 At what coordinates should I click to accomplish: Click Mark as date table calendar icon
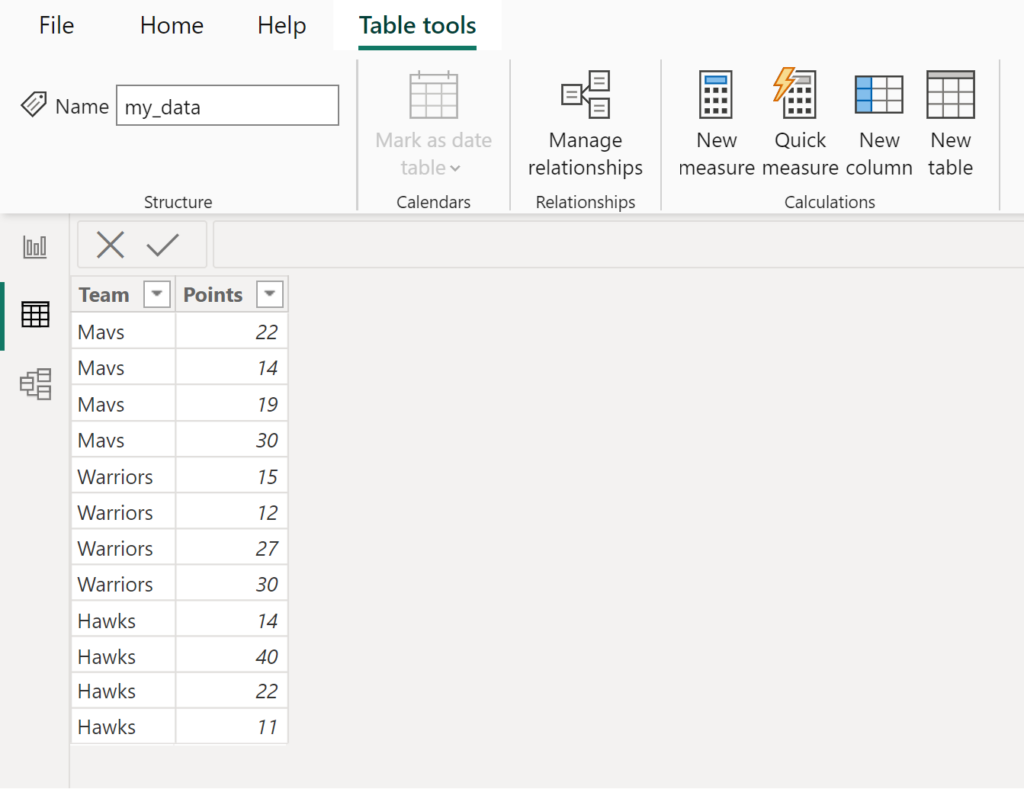point(434,95)
